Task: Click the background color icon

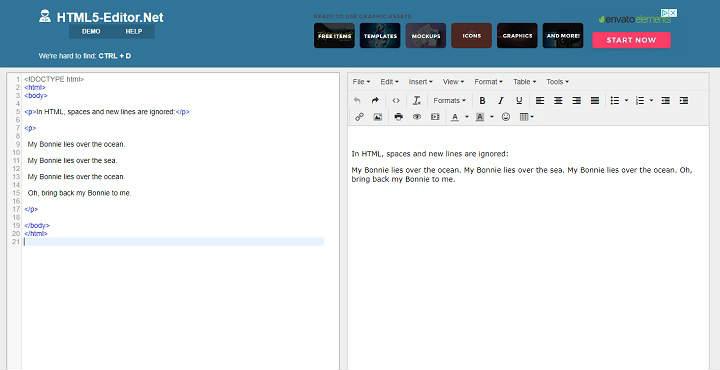Action: (x=480, y=117)
